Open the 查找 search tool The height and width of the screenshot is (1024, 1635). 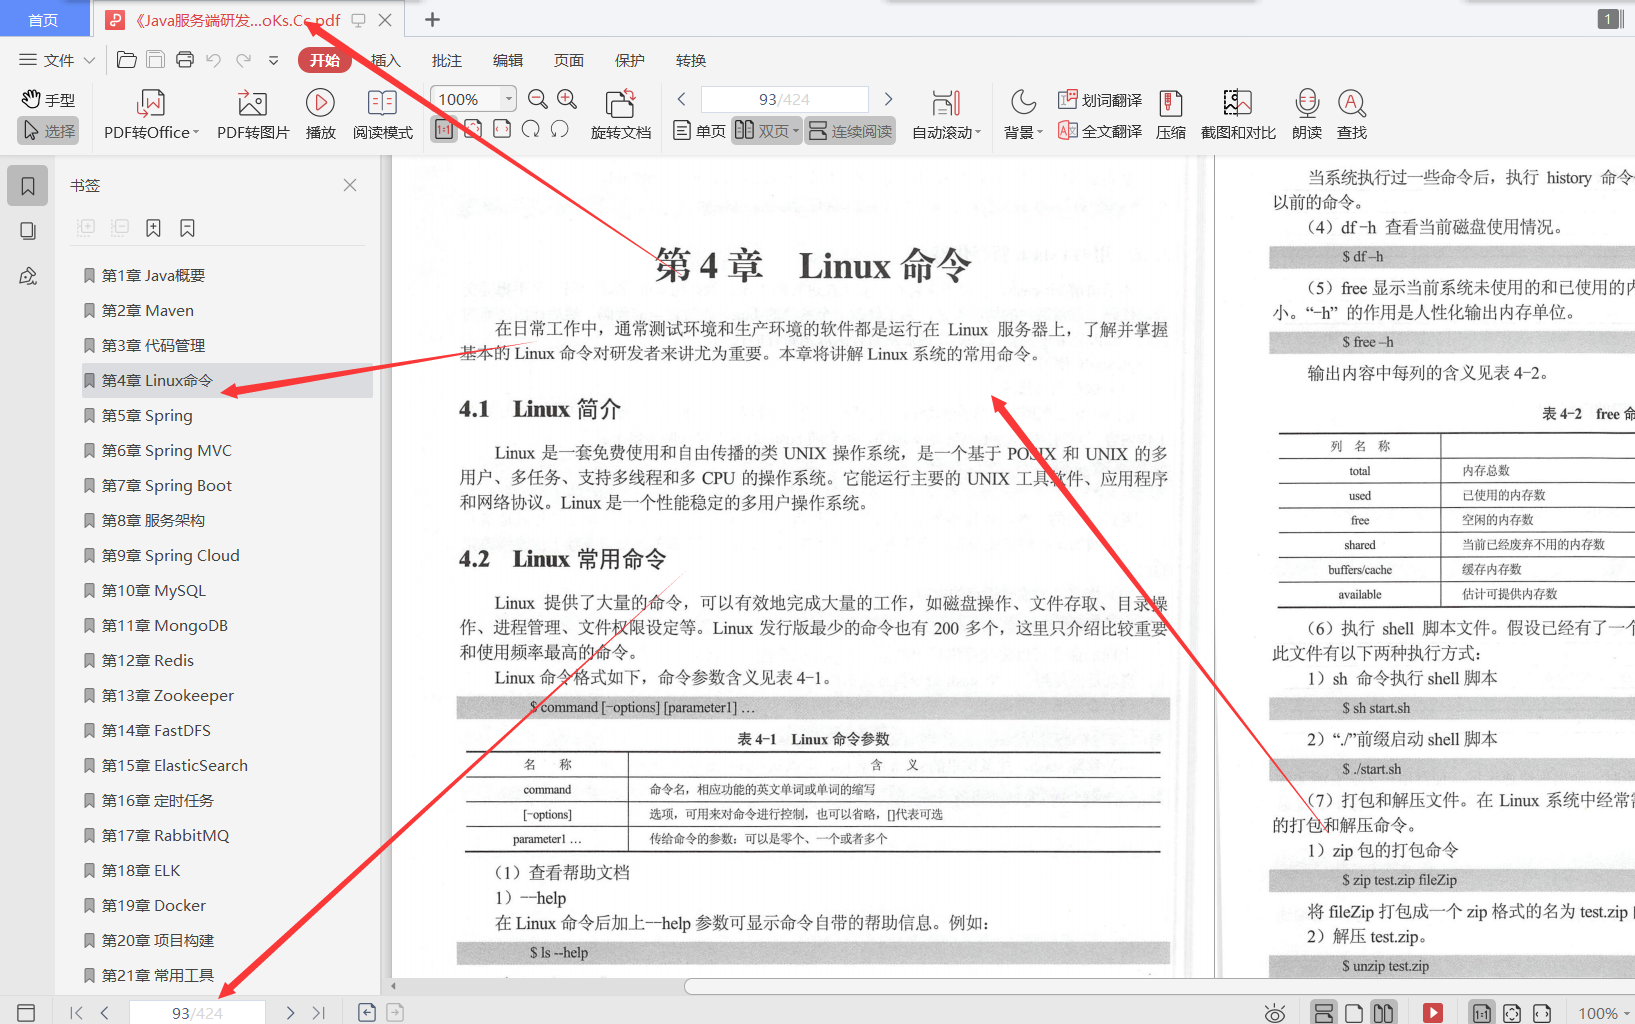tap(1351, 113)
